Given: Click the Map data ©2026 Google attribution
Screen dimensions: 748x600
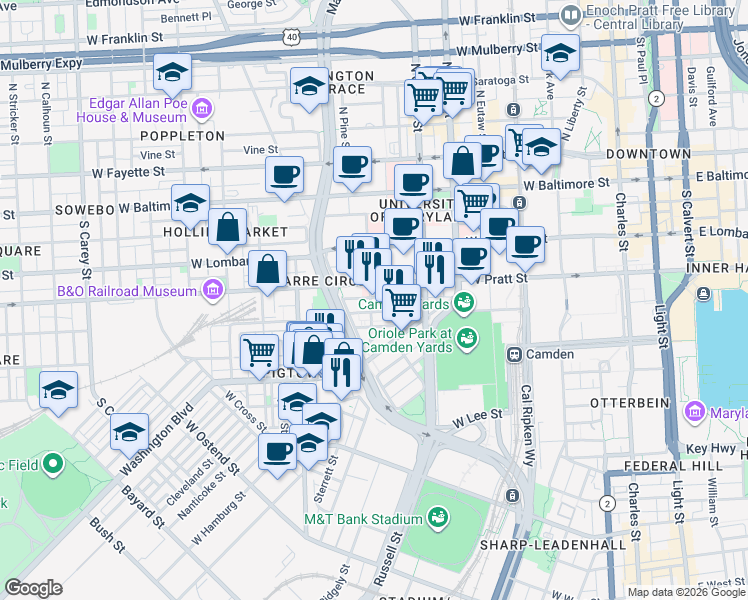Looking at the screenshot, I should tap(687, 593).
